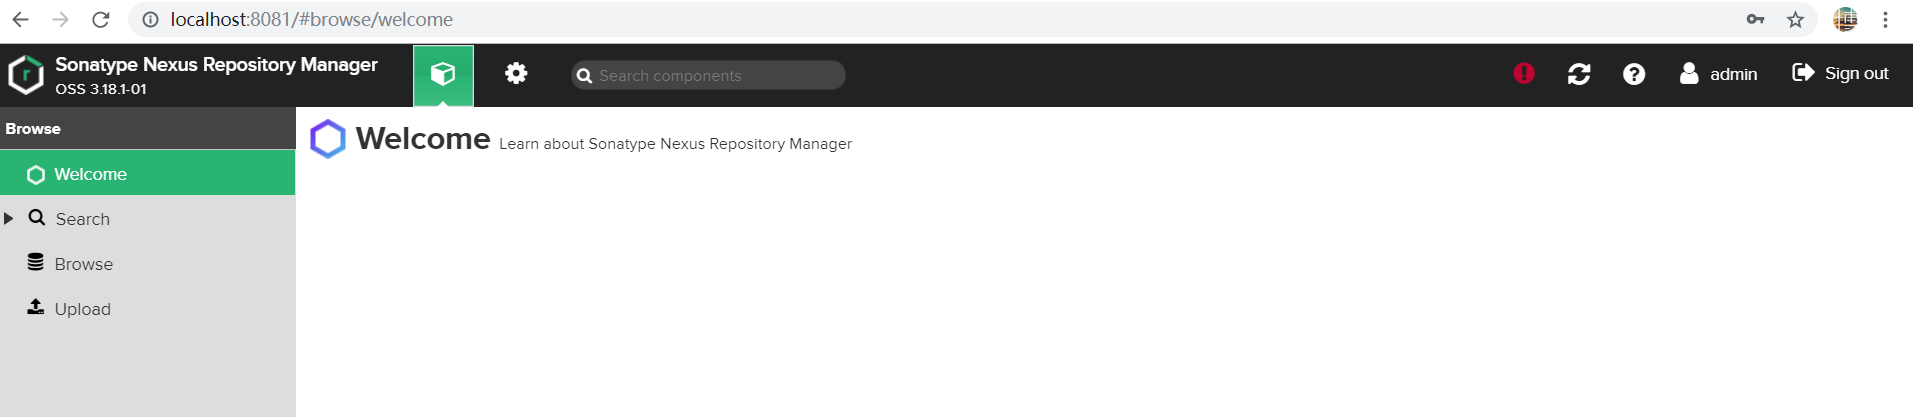
Task: Click the admin user account button
Action: pyautogui.click(x=1718, y=74)
